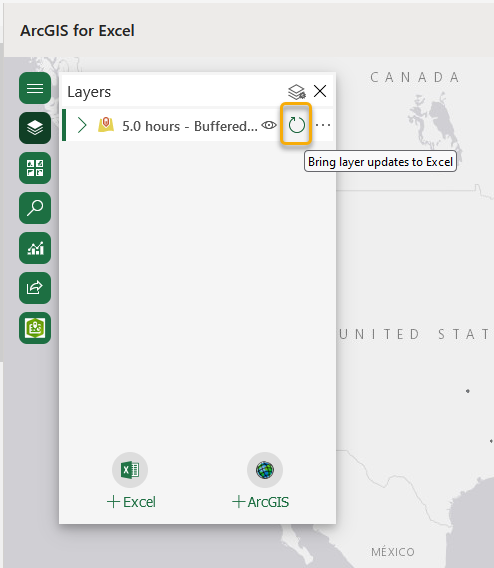Open the hamburger menu button
This screenshot has width=494, height=568.
tap(35, 88)
